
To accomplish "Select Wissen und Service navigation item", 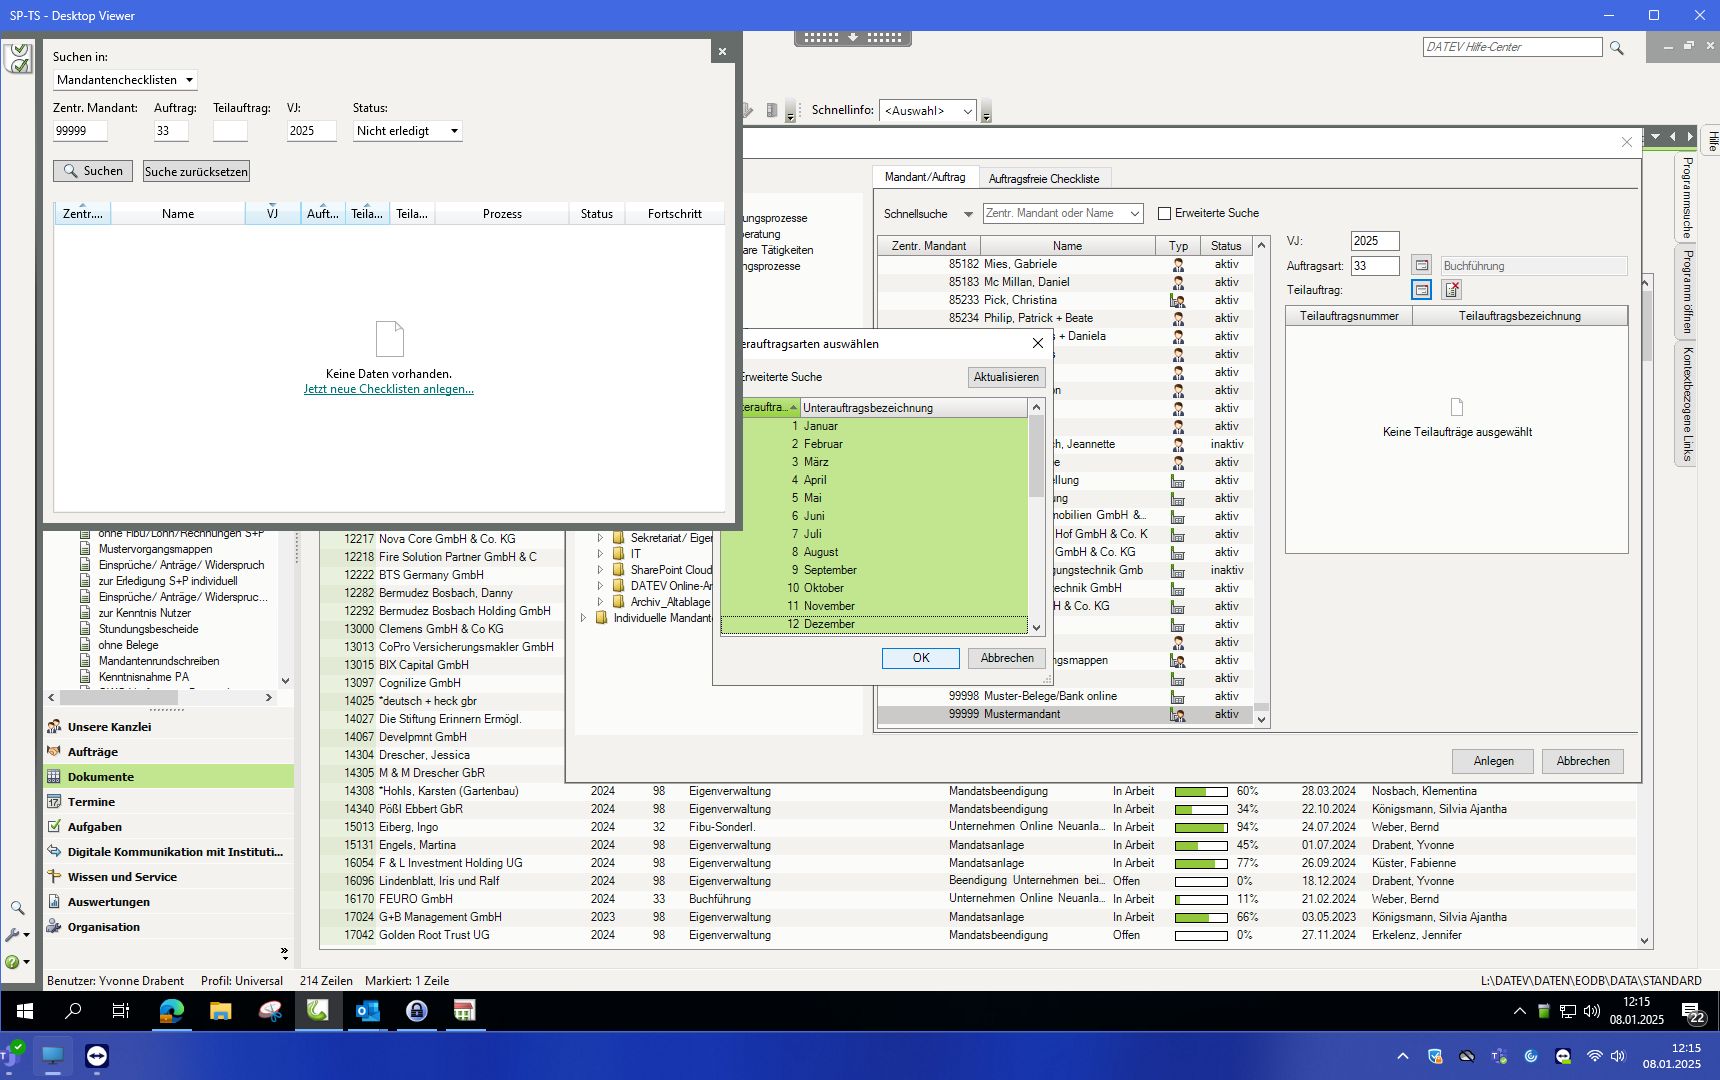I will (x=122, y=877).
